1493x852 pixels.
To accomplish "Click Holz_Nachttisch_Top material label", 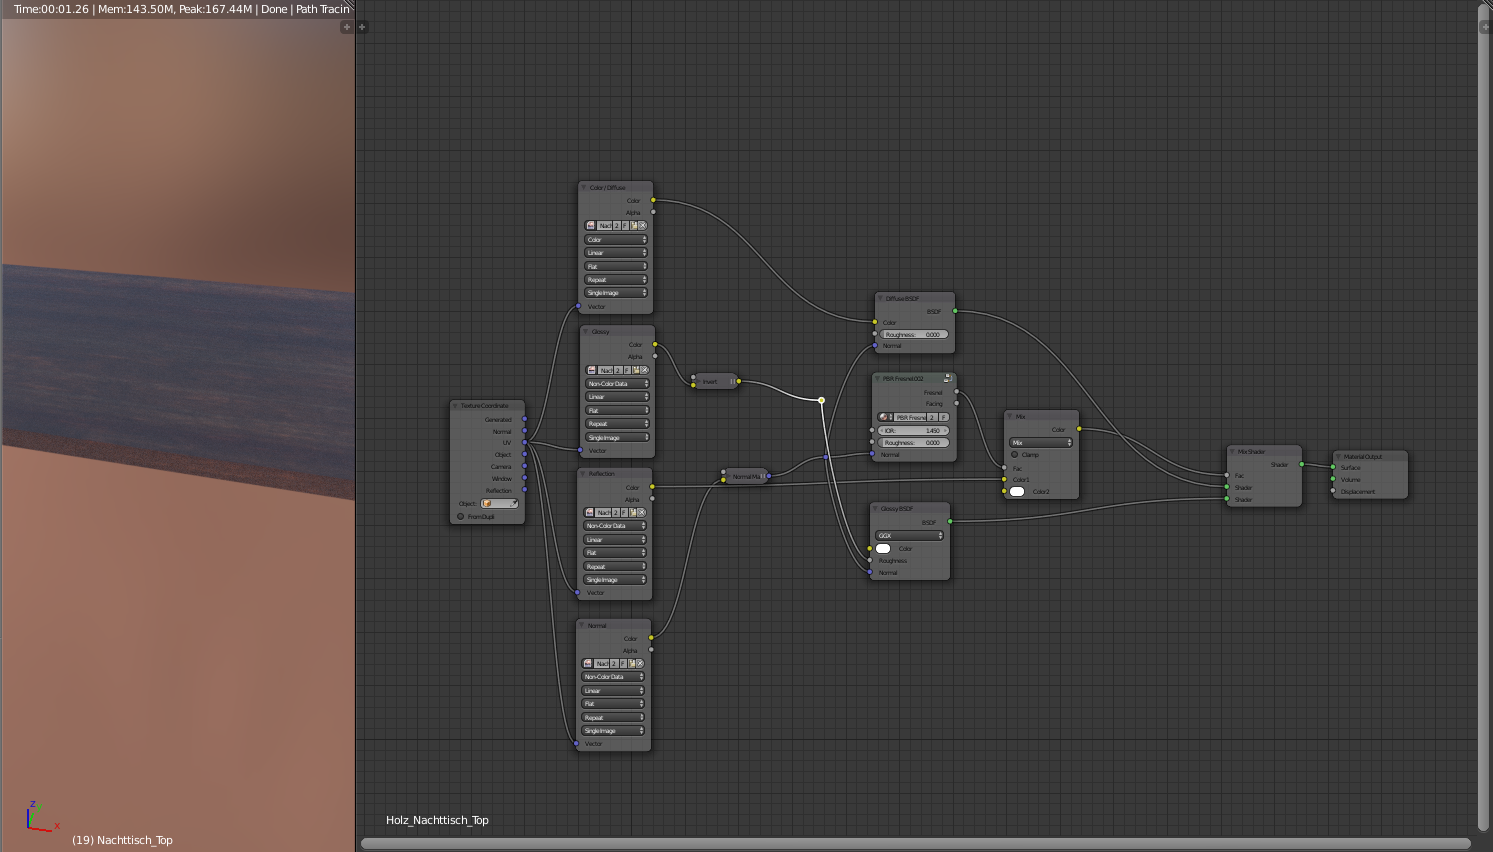I will (437, 820).
